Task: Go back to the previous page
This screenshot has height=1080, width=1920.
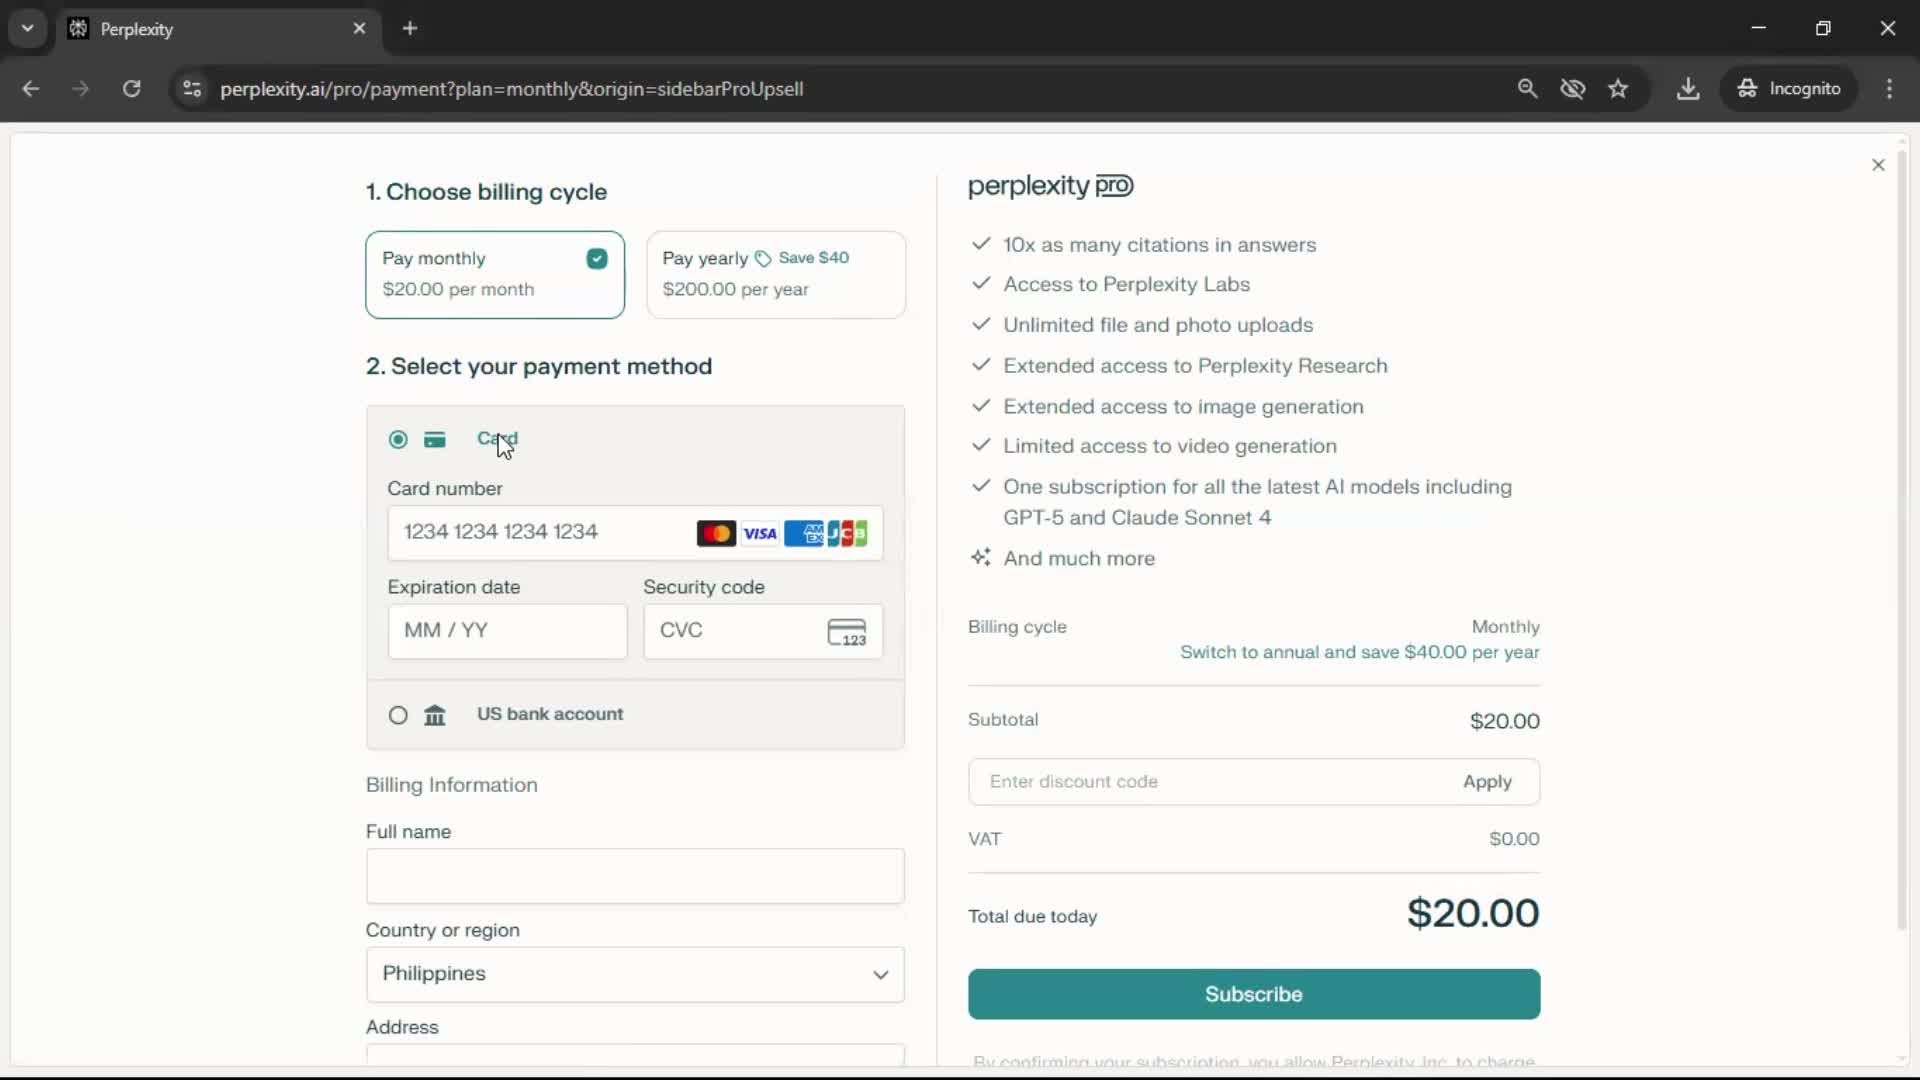Action: click(x=31, y=89)
